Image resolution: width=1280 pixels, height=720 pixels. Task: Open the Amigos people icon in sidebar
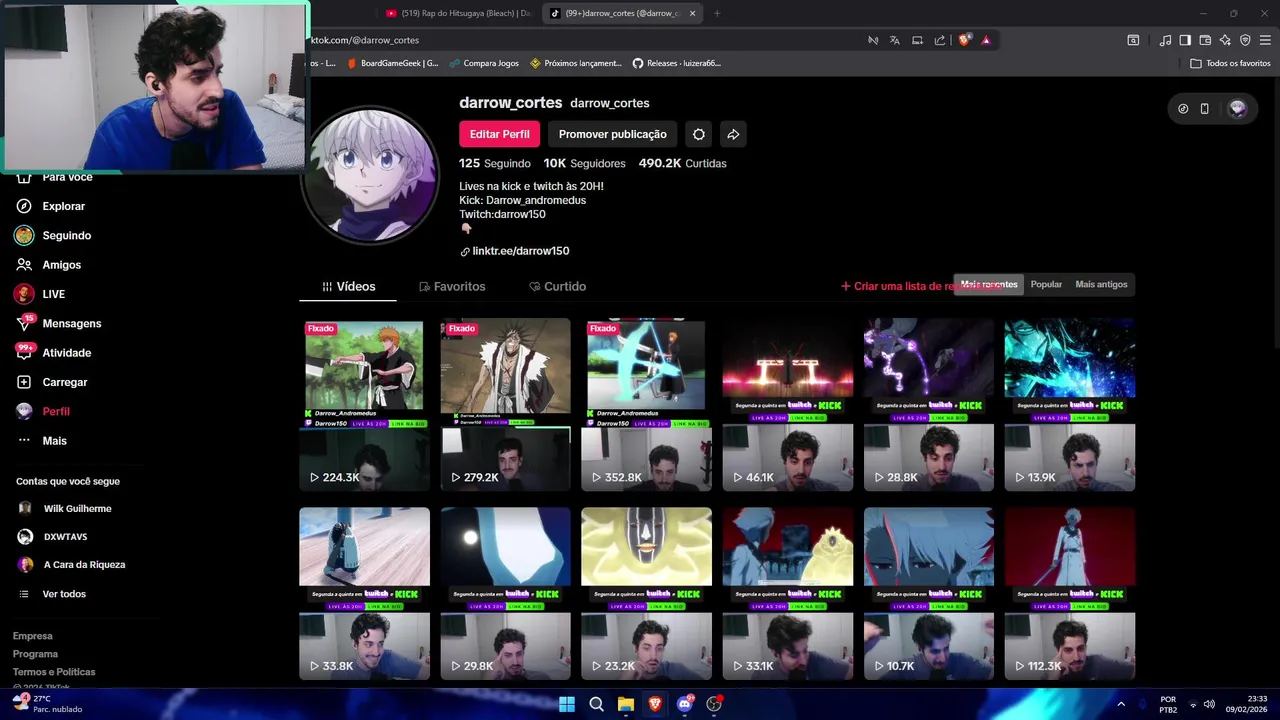(24, 265)
